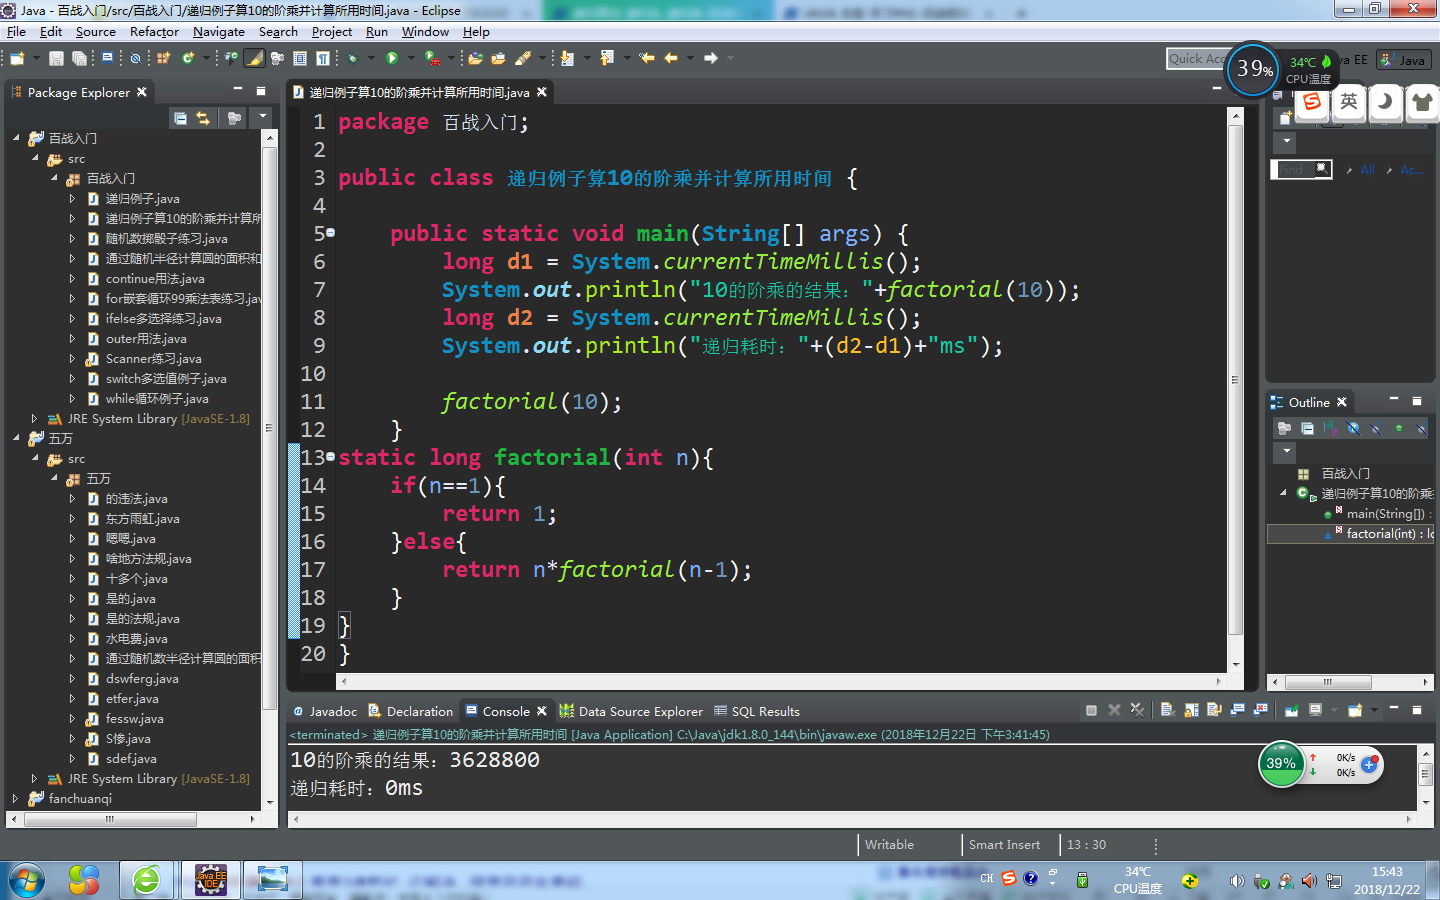The width and height of the screenshot is (1440, 900).
Task: Expand JRE System Library under 百战入门
Action: pyautogui.click(x=34, y=418)
